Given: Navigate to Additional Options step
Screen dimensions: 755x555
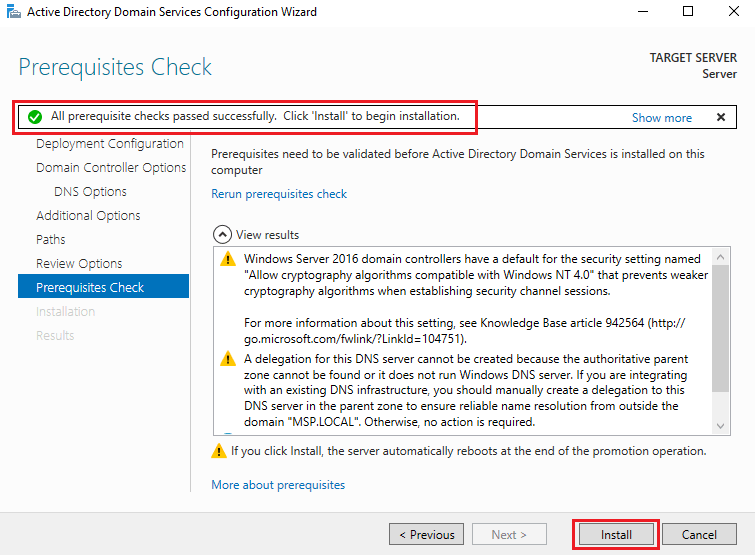Looking at the screenshot, I should coord(88,216).
